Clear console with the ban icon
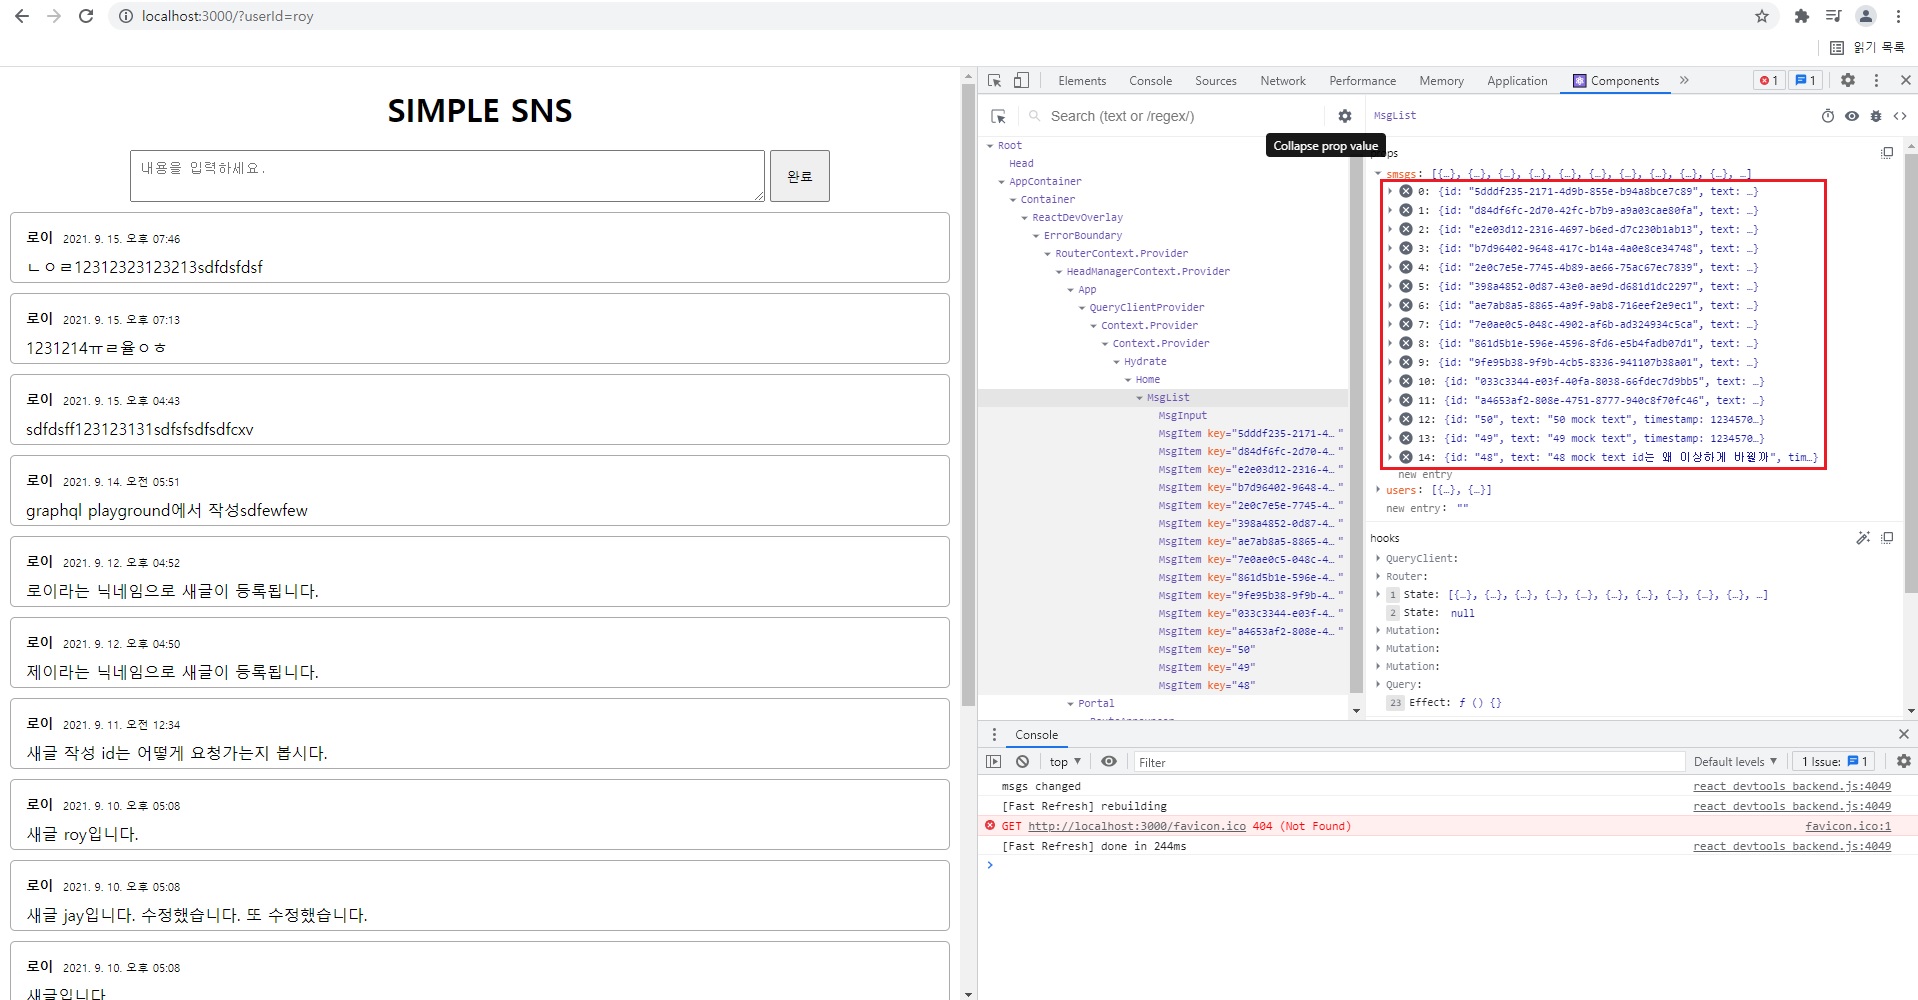Image resolution: width=1918 pixels, height=1000 pixels. (x=1022, y=762)
